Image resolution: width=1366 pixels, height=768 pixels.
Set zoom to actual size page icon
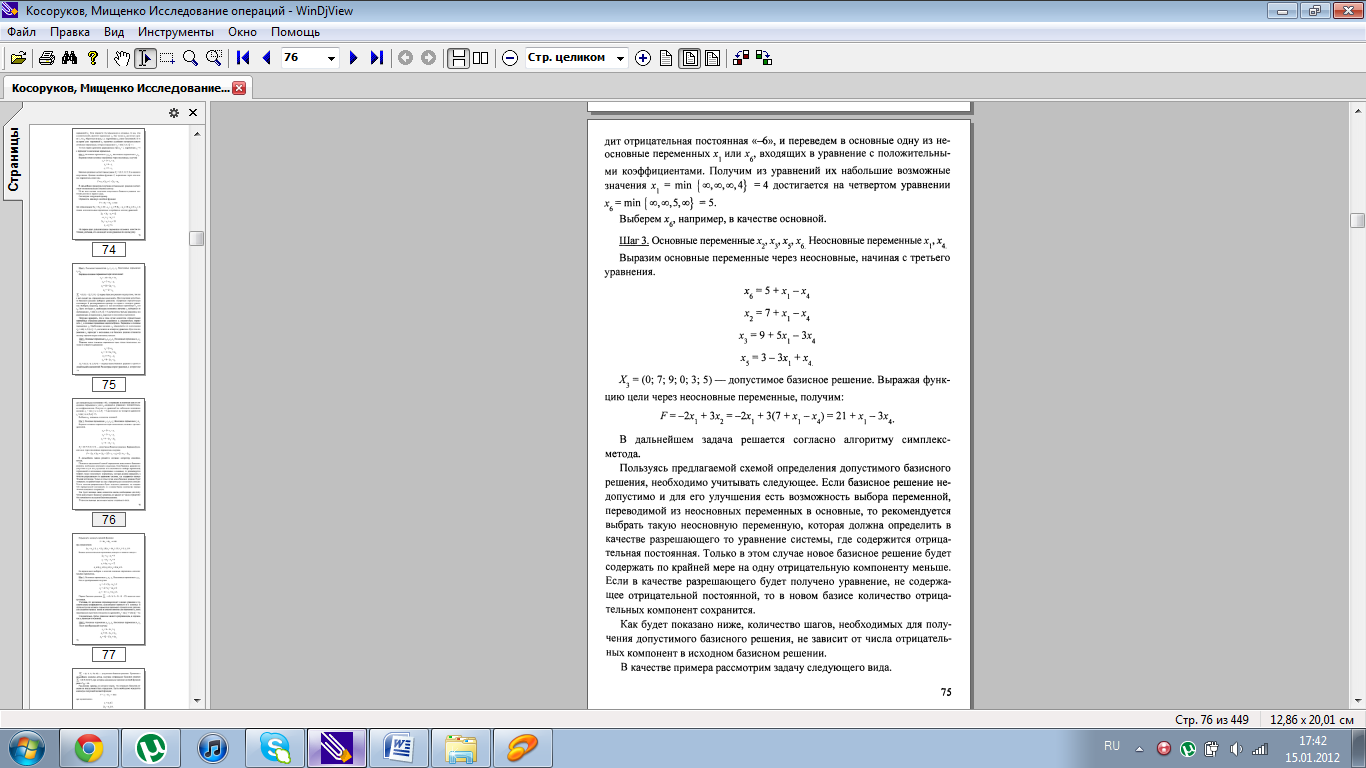(666, 58)
